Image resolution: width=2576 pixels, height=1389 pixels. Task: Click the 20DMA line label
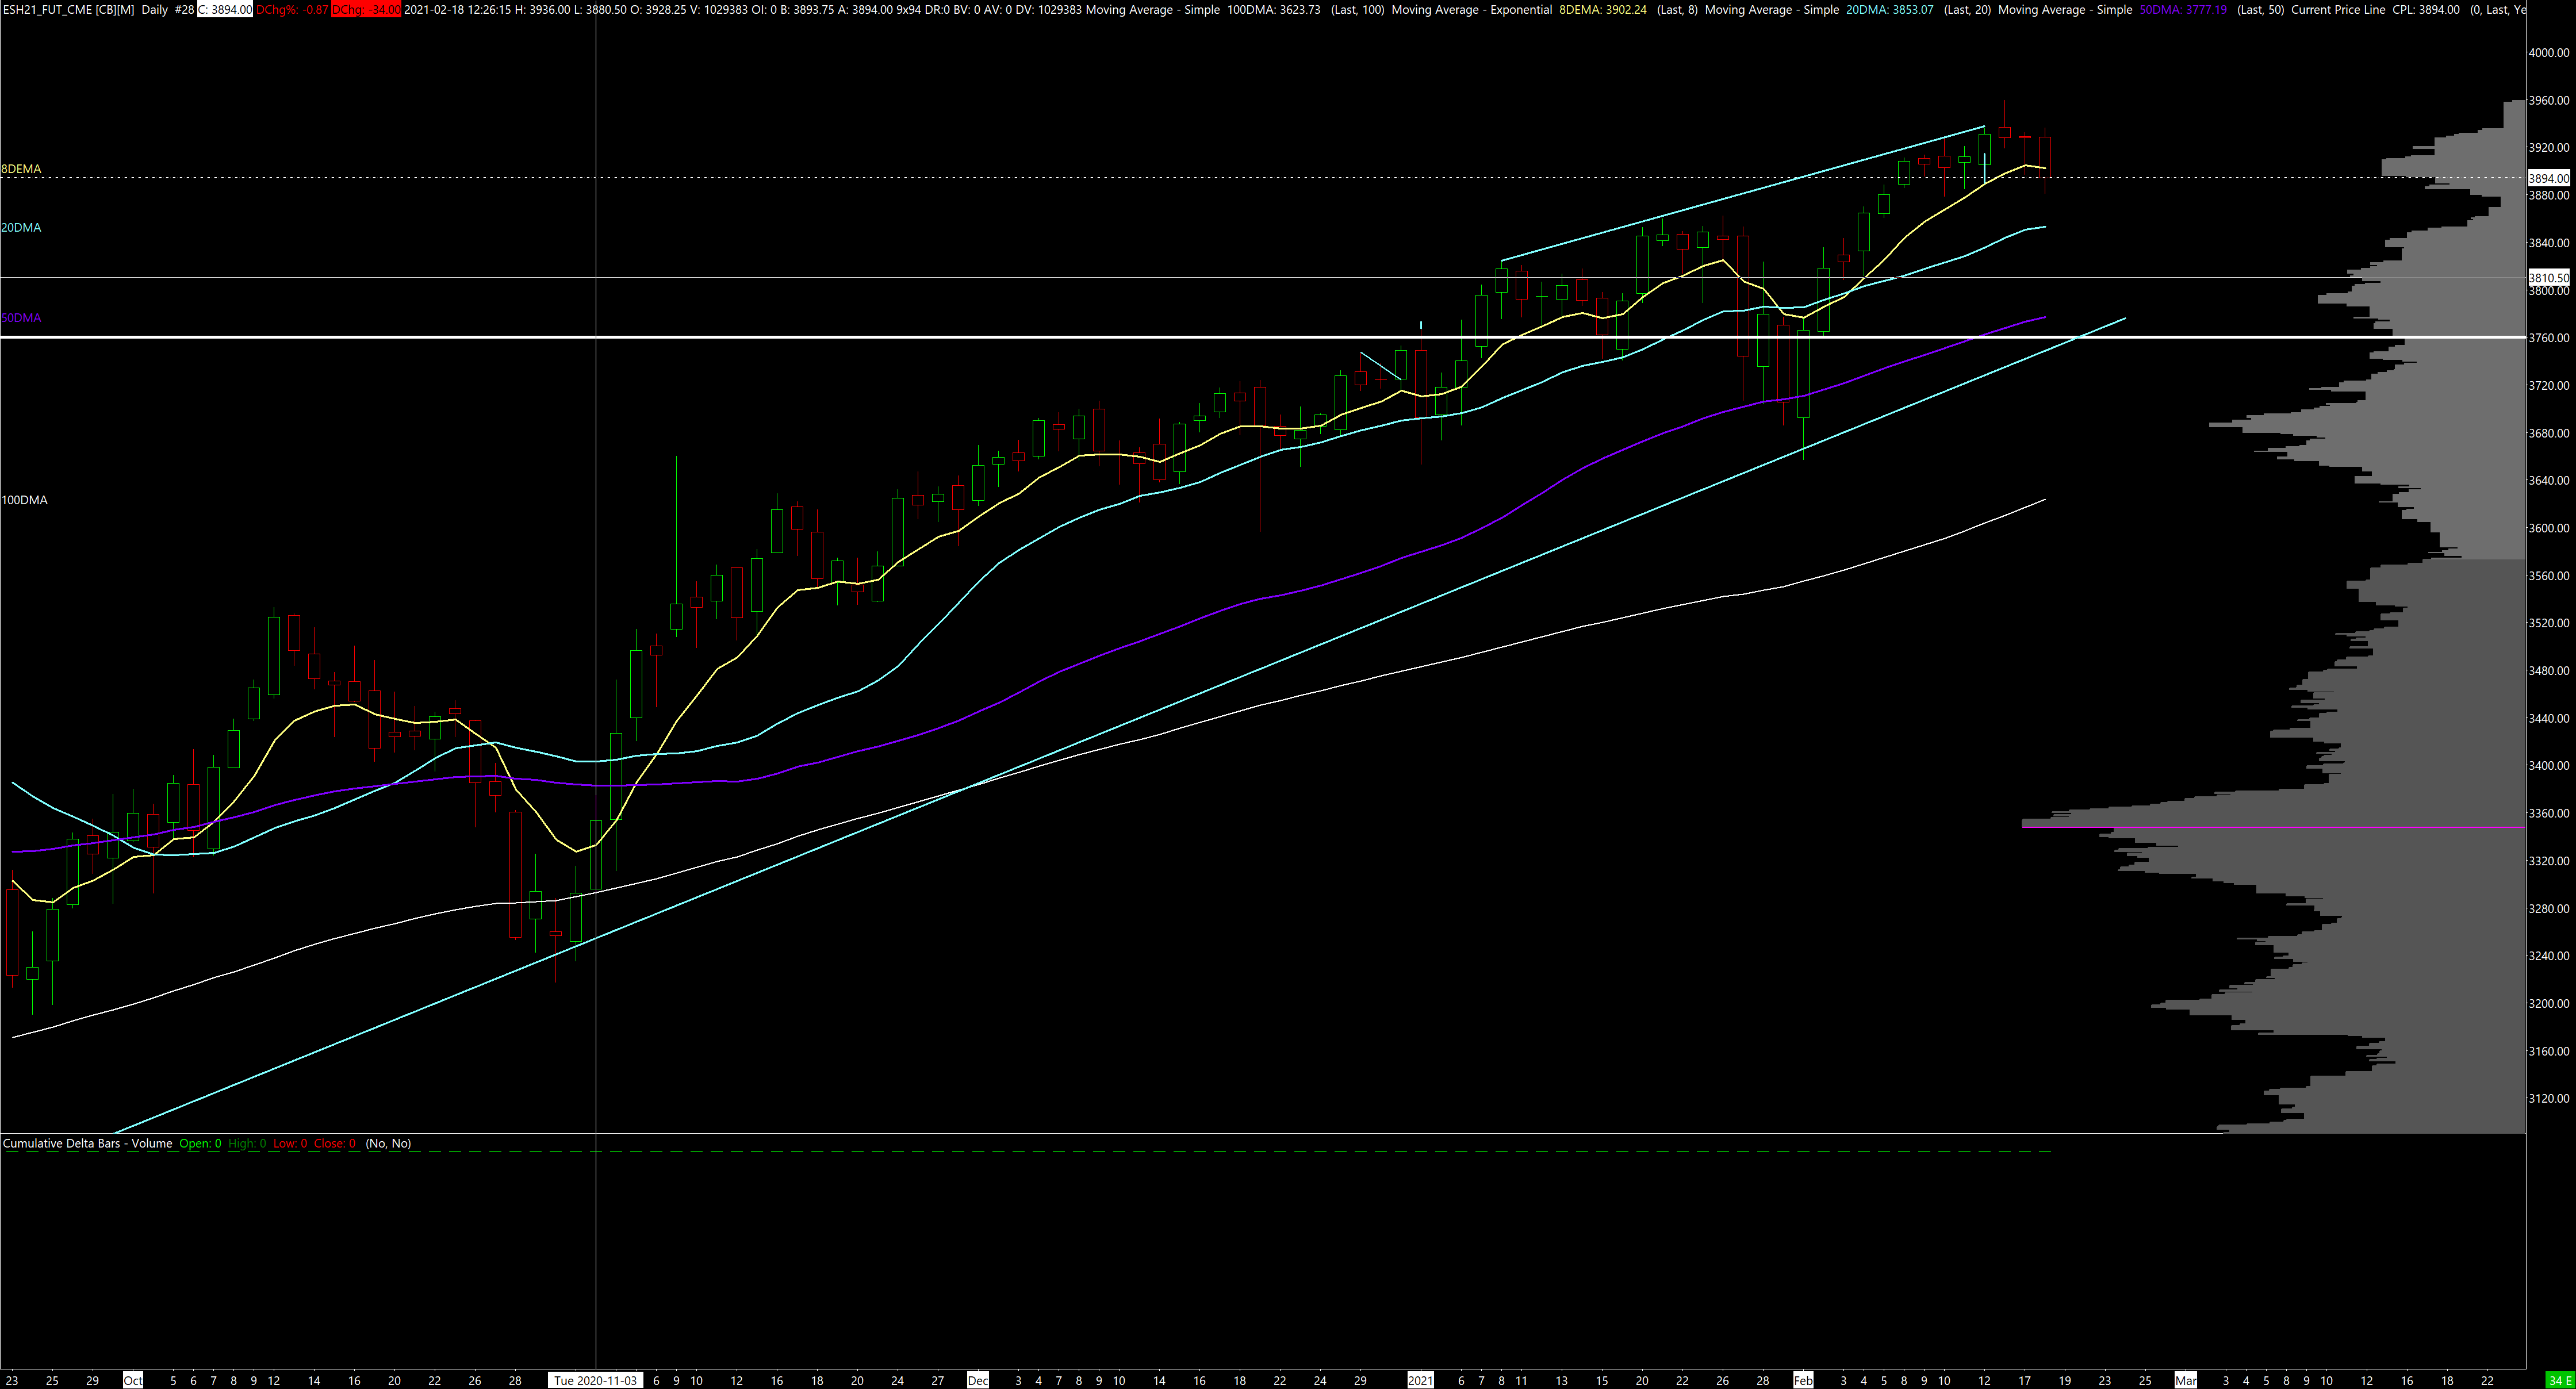coord(21,228)
